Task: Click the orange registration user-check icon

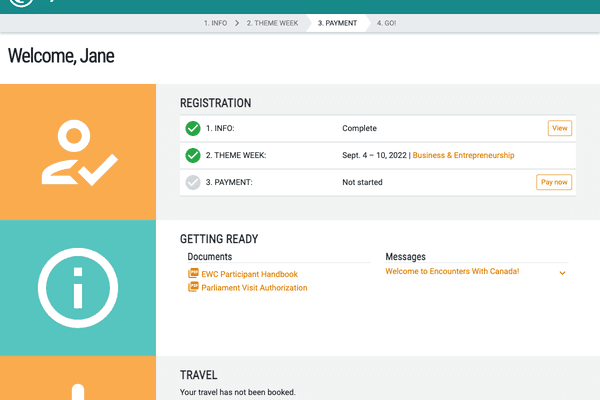Action: (x=78, y=152)
